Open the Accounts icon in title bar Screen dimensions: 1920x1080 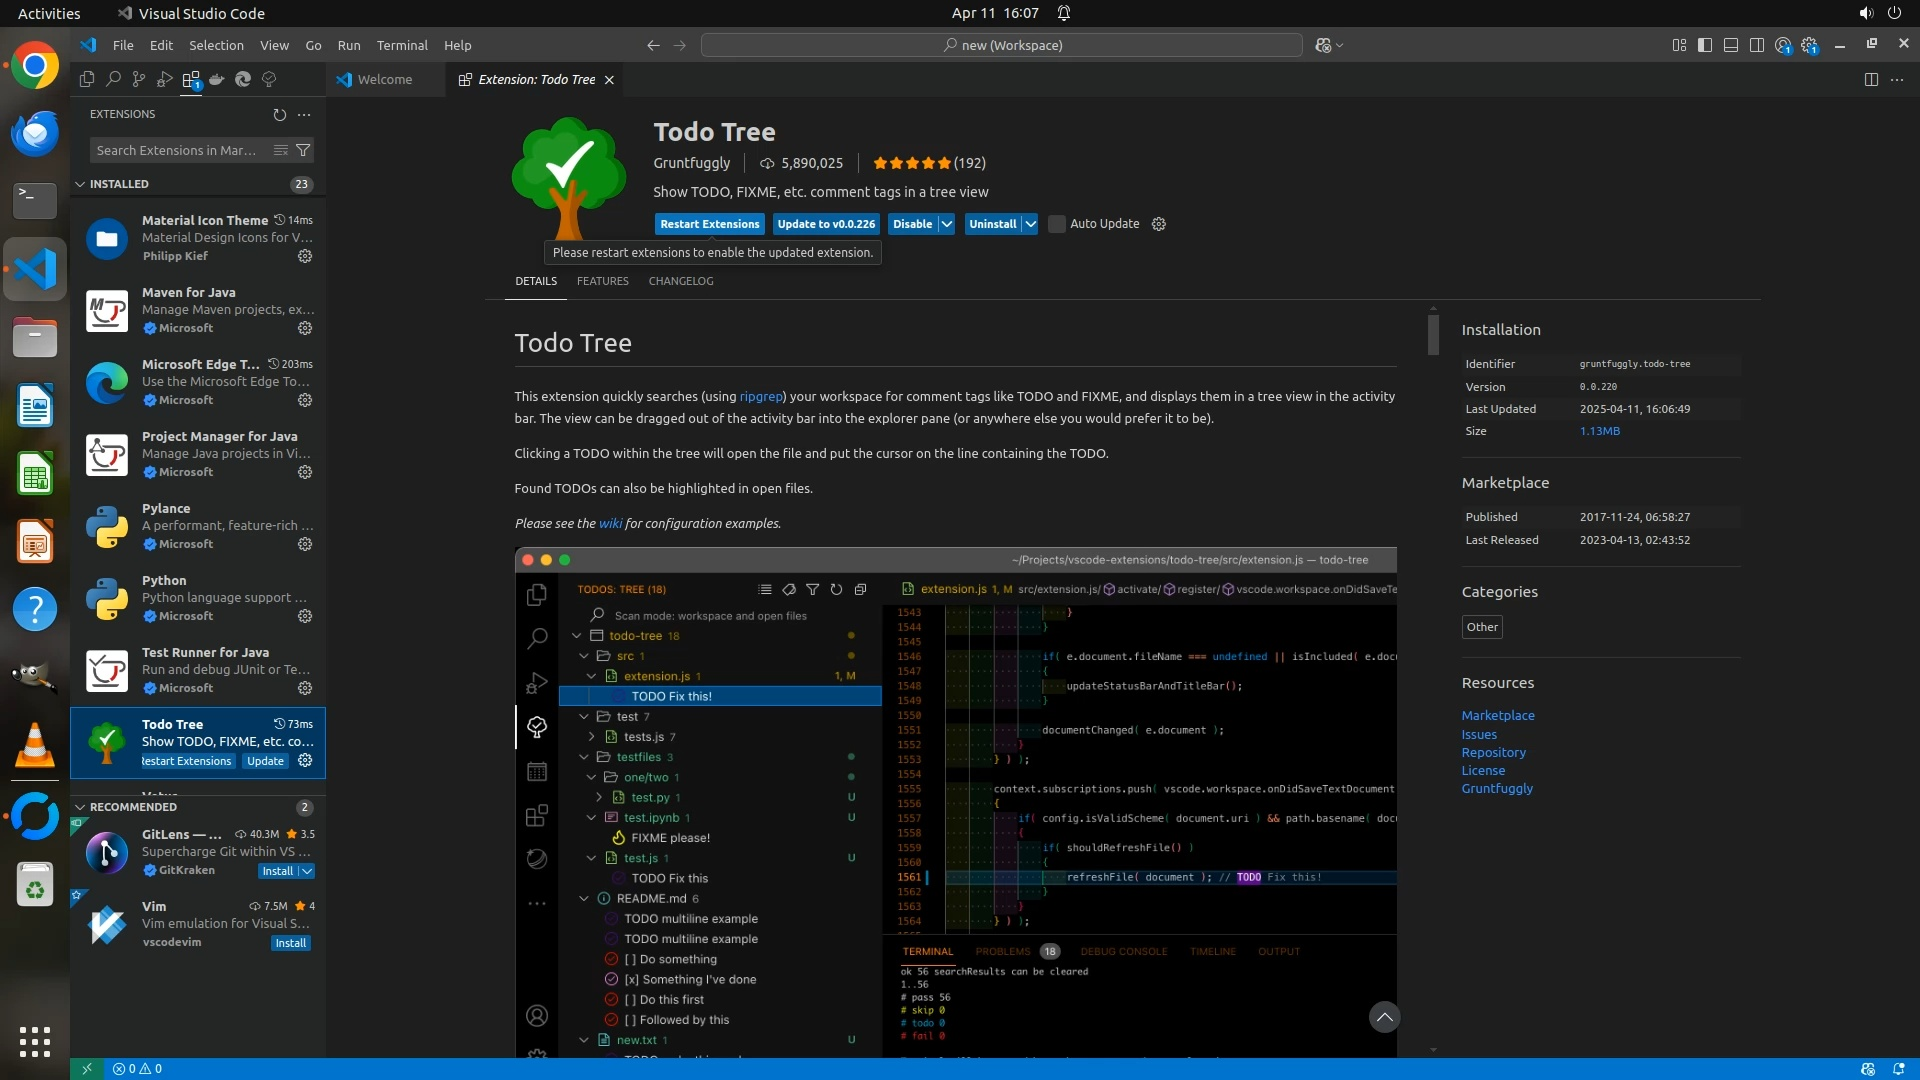[x=1783, y=45]
